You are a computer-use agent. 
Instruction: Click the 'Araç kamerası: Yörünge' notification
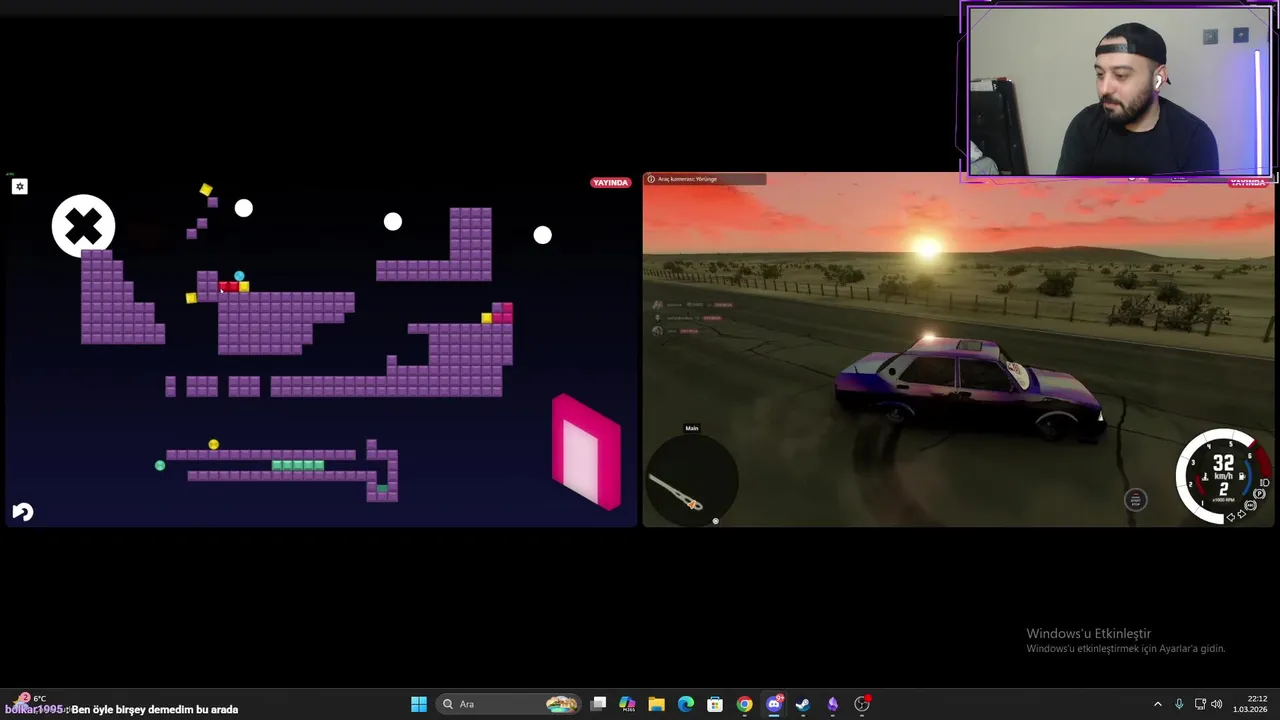705,179
